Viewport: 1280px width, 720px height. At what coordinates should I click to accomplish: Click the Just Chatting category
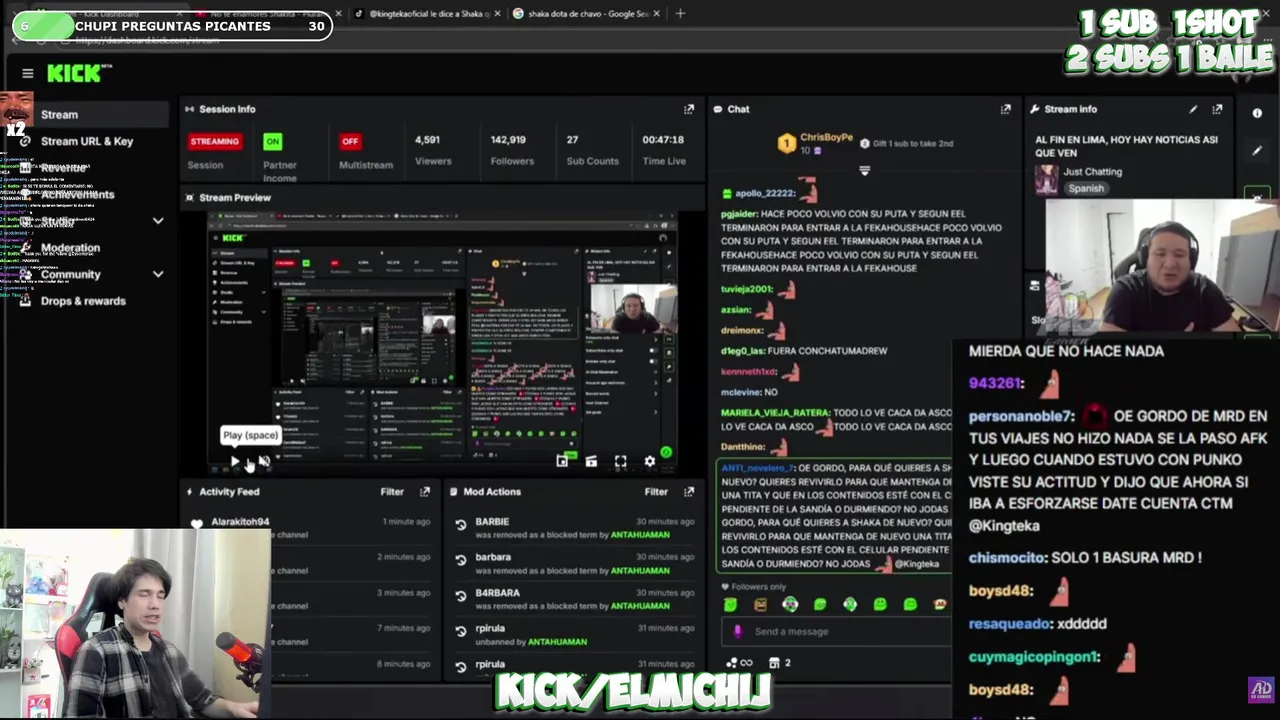click(1092, 172)
